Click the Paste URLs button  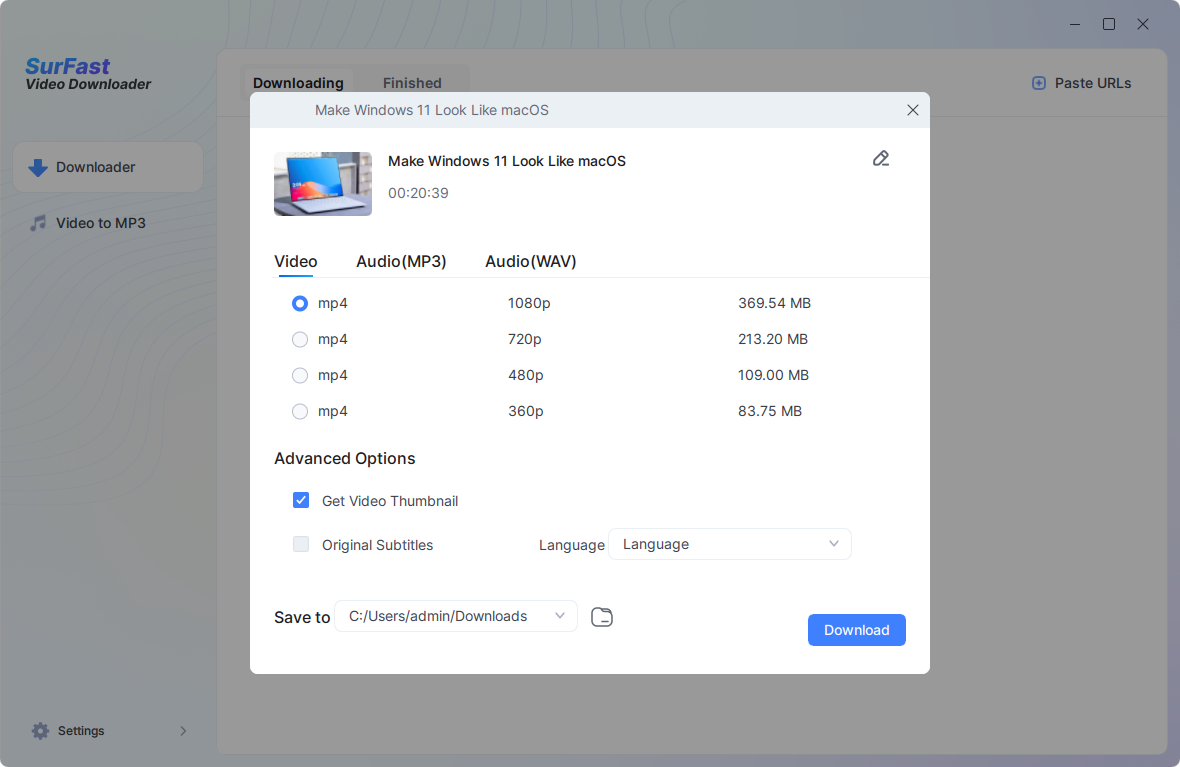click(1081, 83)
